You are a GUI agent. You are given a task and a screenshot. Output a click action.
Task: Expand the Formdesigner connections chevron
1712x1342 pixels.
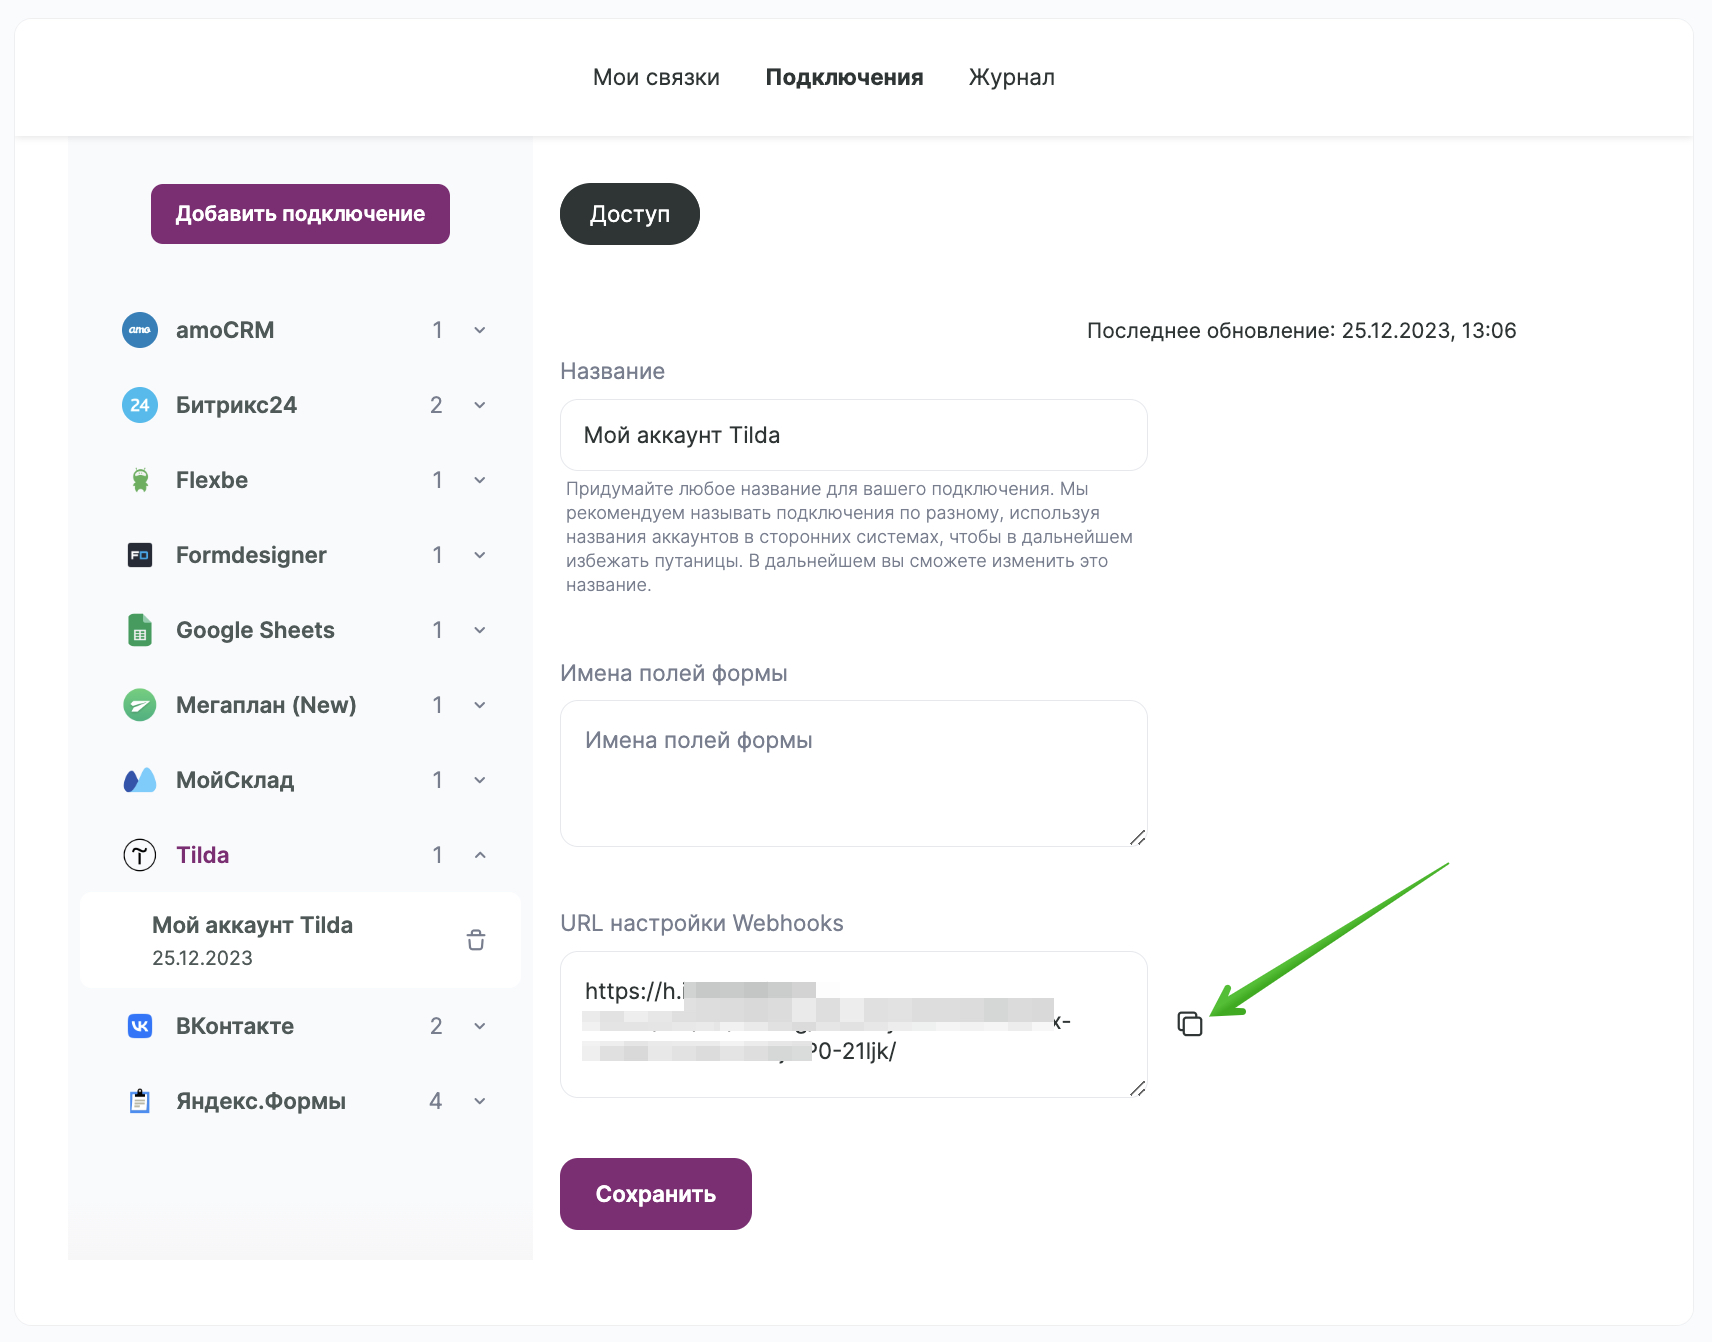tap(480, 555)
